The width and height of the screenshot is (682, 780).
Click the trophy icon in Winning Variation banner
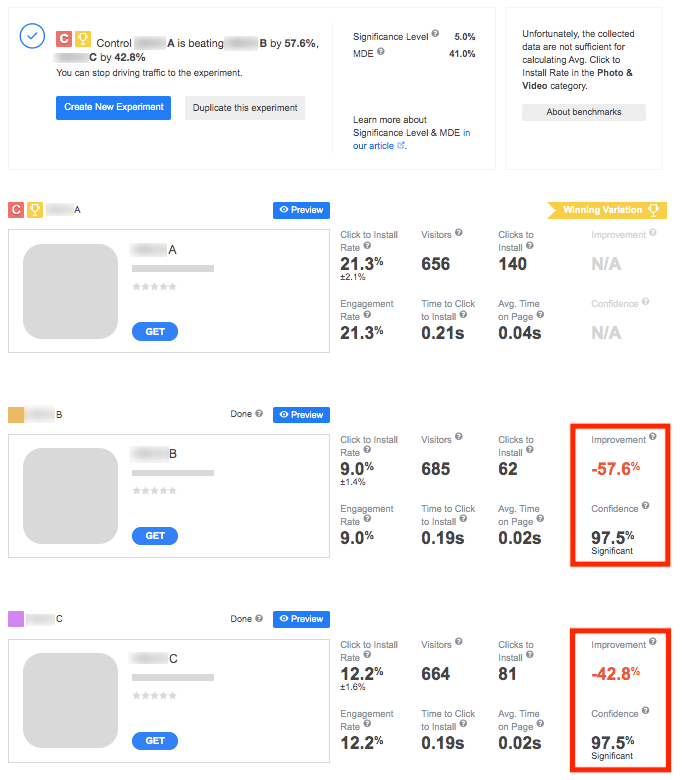click(x=653, y=210)
